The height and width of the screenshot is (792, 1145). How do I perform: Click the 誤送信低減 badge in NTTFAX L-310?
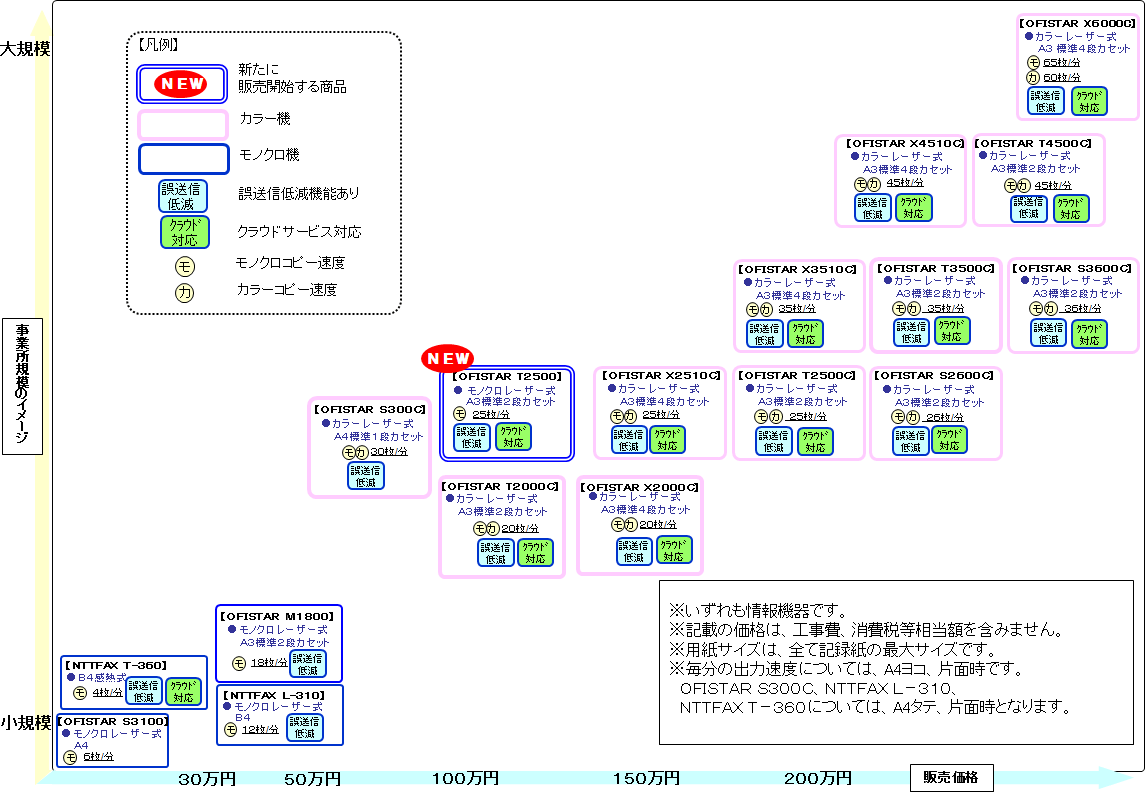(x=305, y=727)
